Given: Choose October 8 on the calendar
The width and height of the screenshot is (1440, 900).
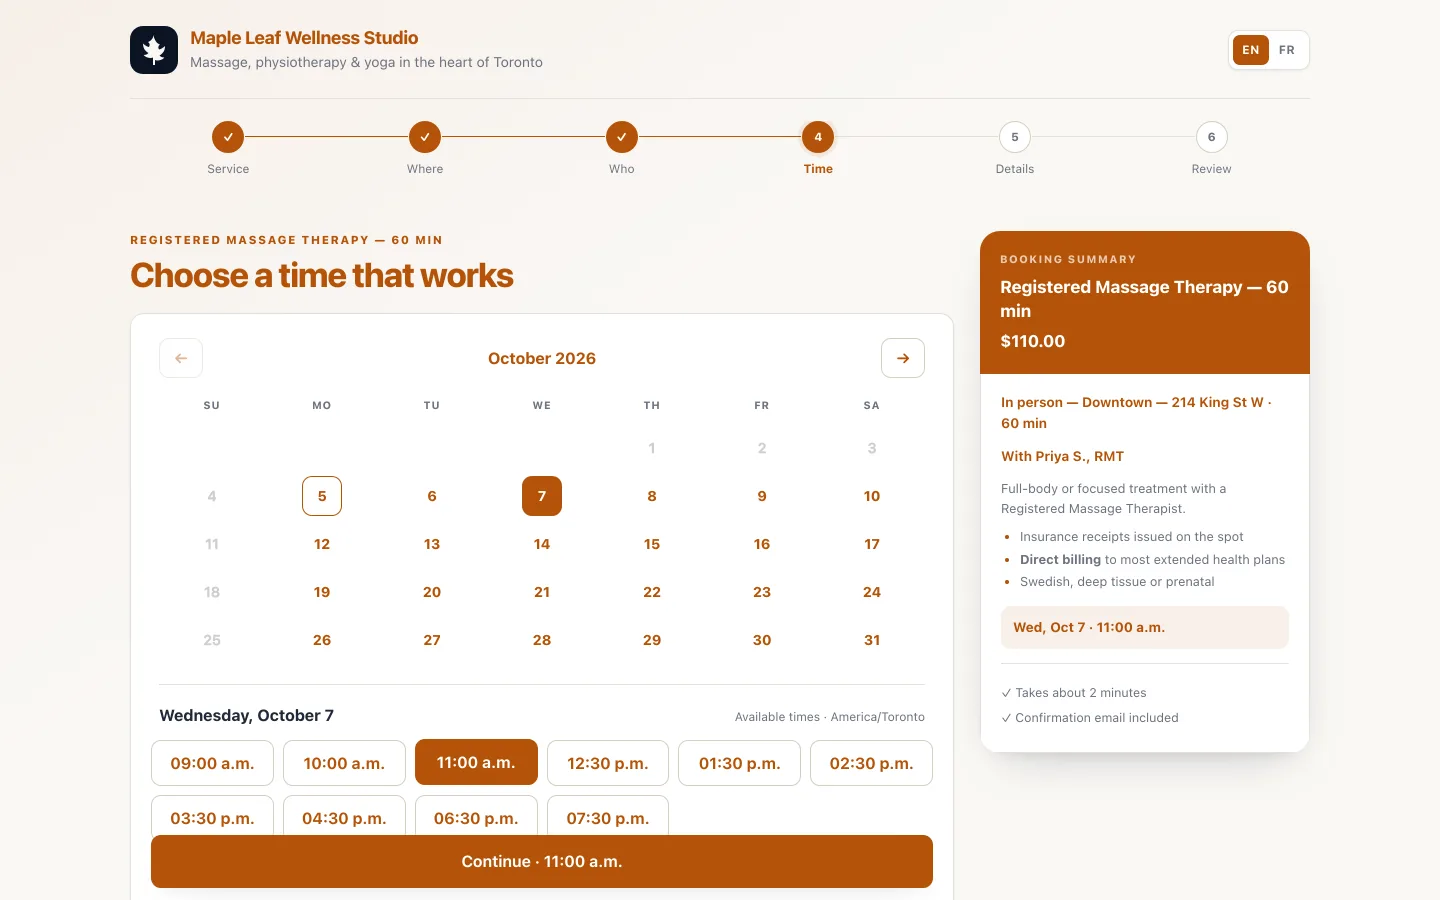Looking at the screenshot, I should [x=652, y=496].
